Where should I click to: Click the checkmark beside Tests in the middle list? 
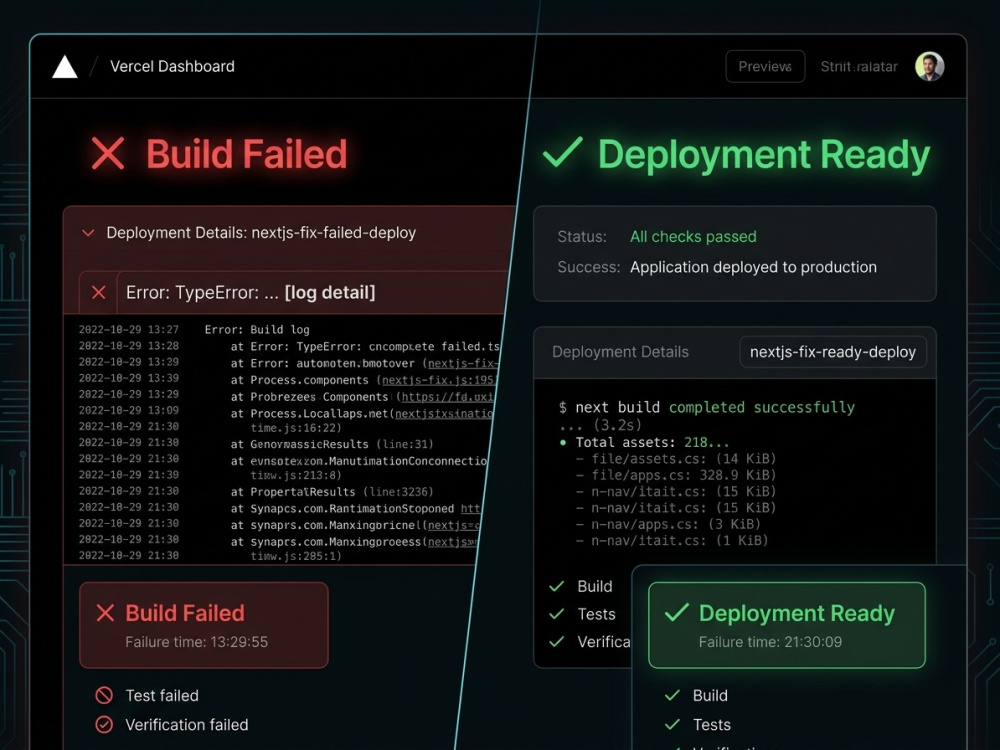click(x=557, y=614)
